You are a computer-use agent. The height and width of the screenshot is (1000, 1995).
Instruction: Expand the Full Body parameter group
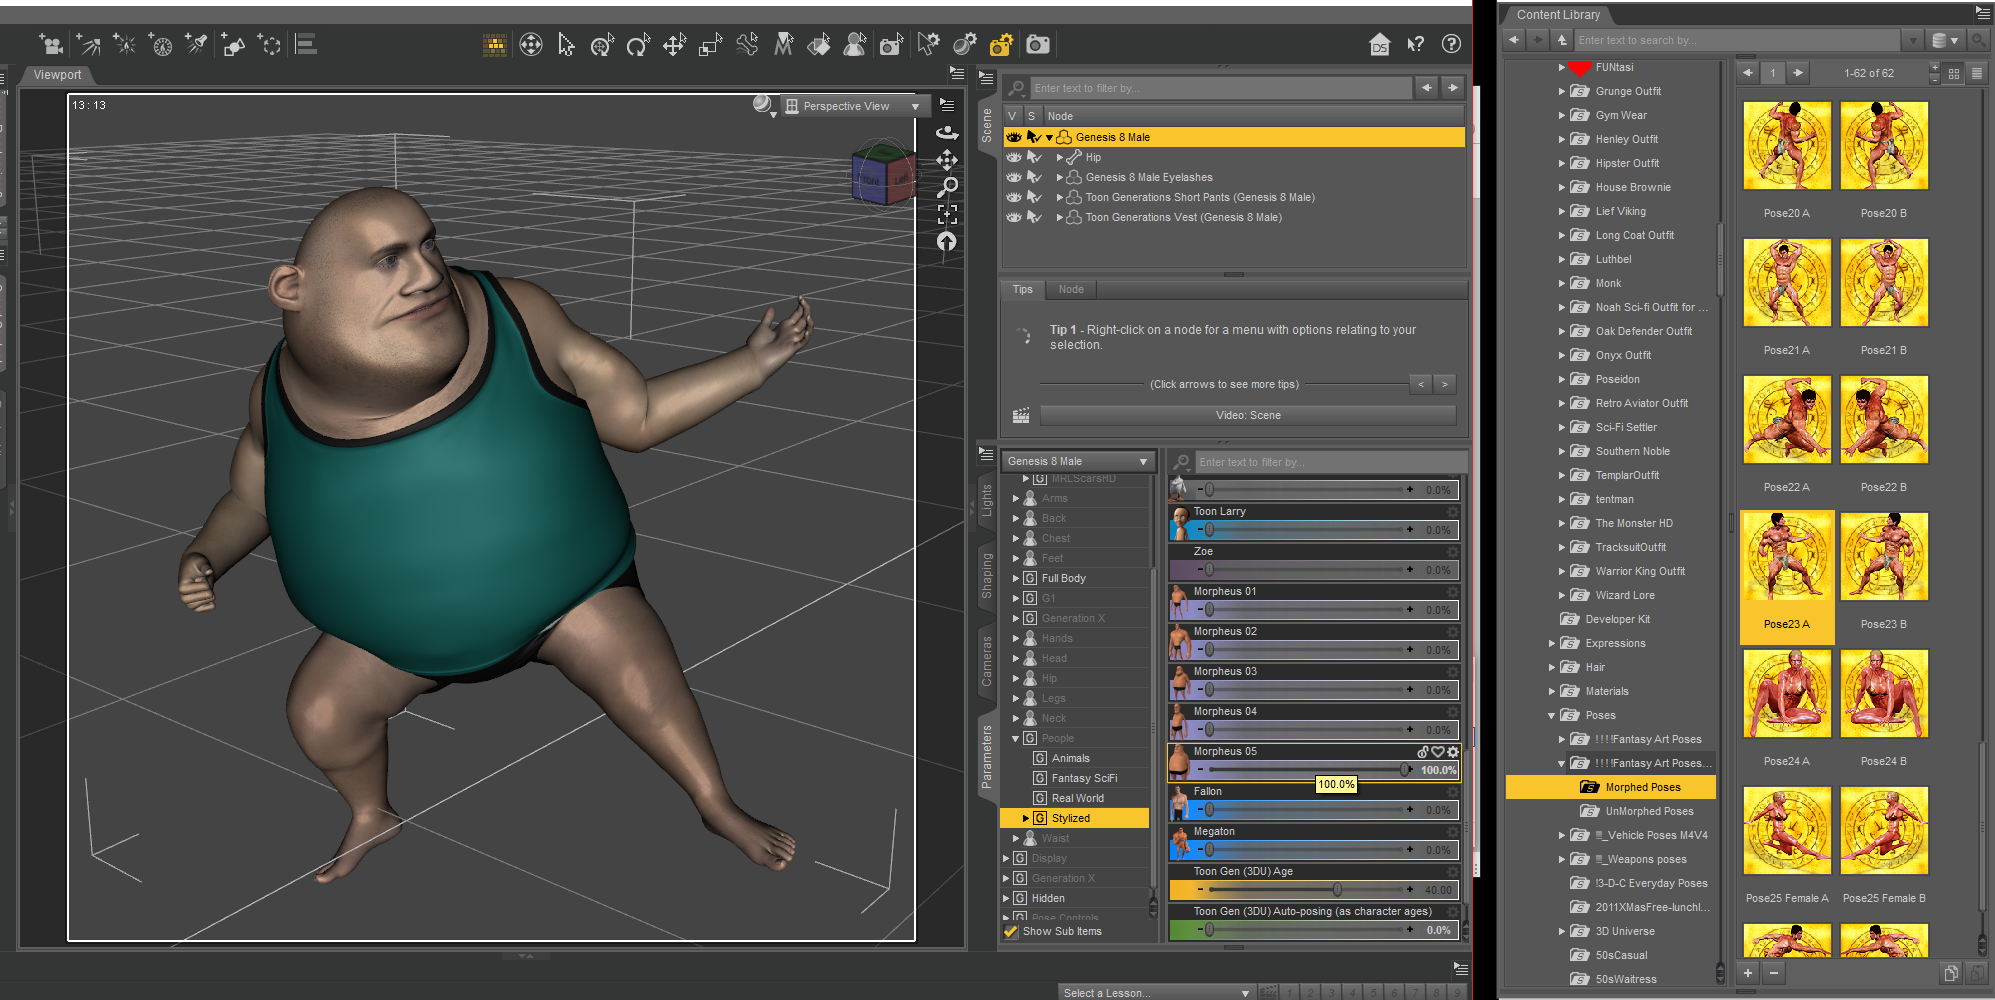pos(1016,578)
